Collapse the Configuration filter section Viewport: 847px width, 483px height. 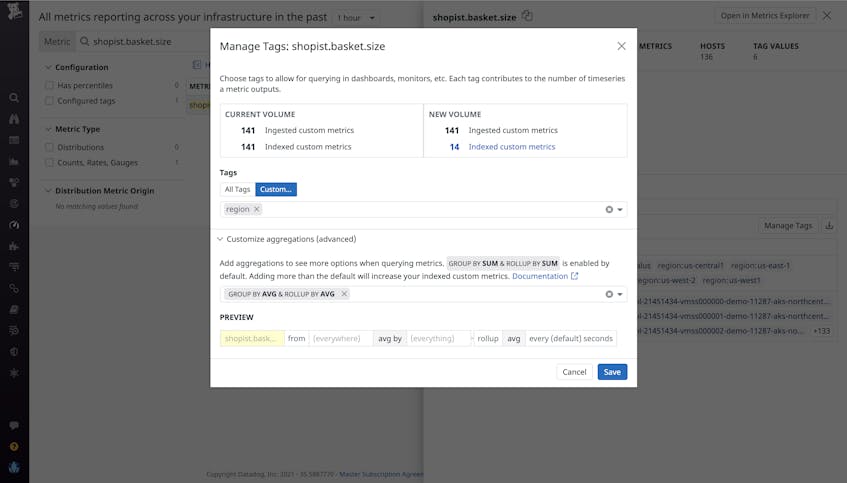[48, 68]
